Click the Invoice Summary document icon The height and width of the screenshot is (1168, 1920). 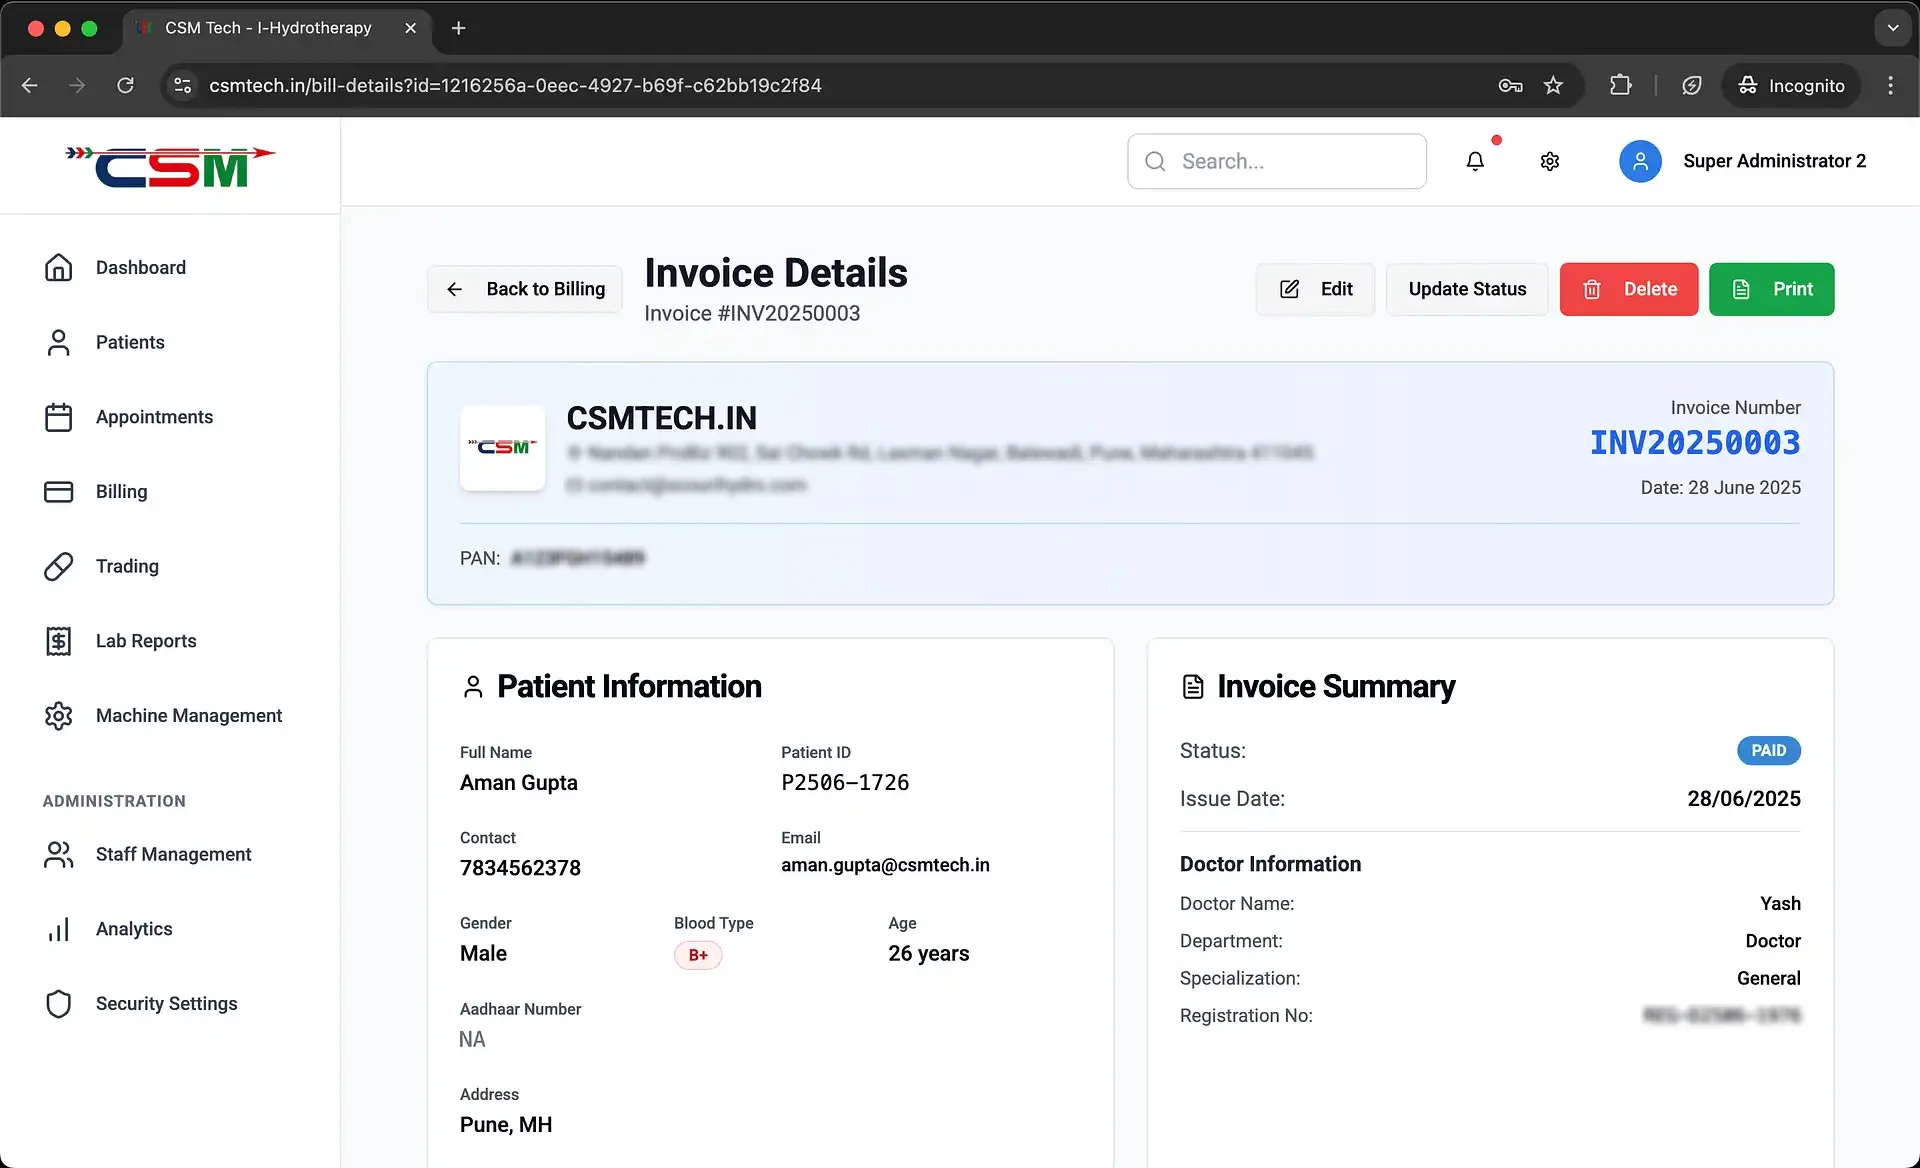[1193, 687]
